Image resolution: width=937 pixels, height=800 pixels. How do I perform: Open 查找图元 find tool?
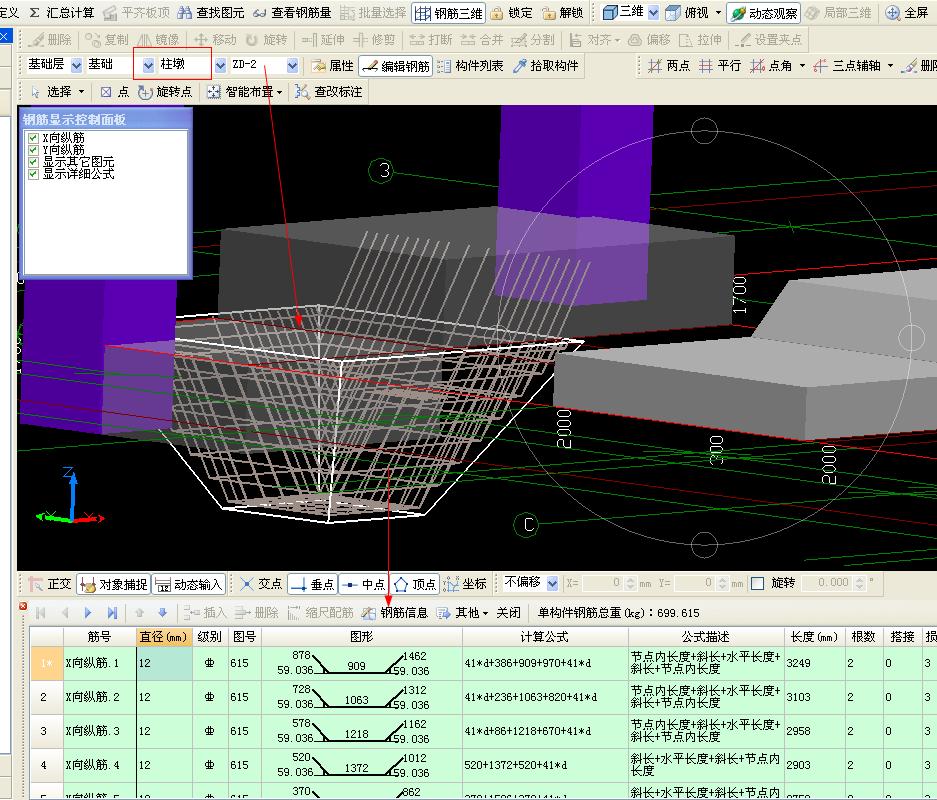coord(211,13)
